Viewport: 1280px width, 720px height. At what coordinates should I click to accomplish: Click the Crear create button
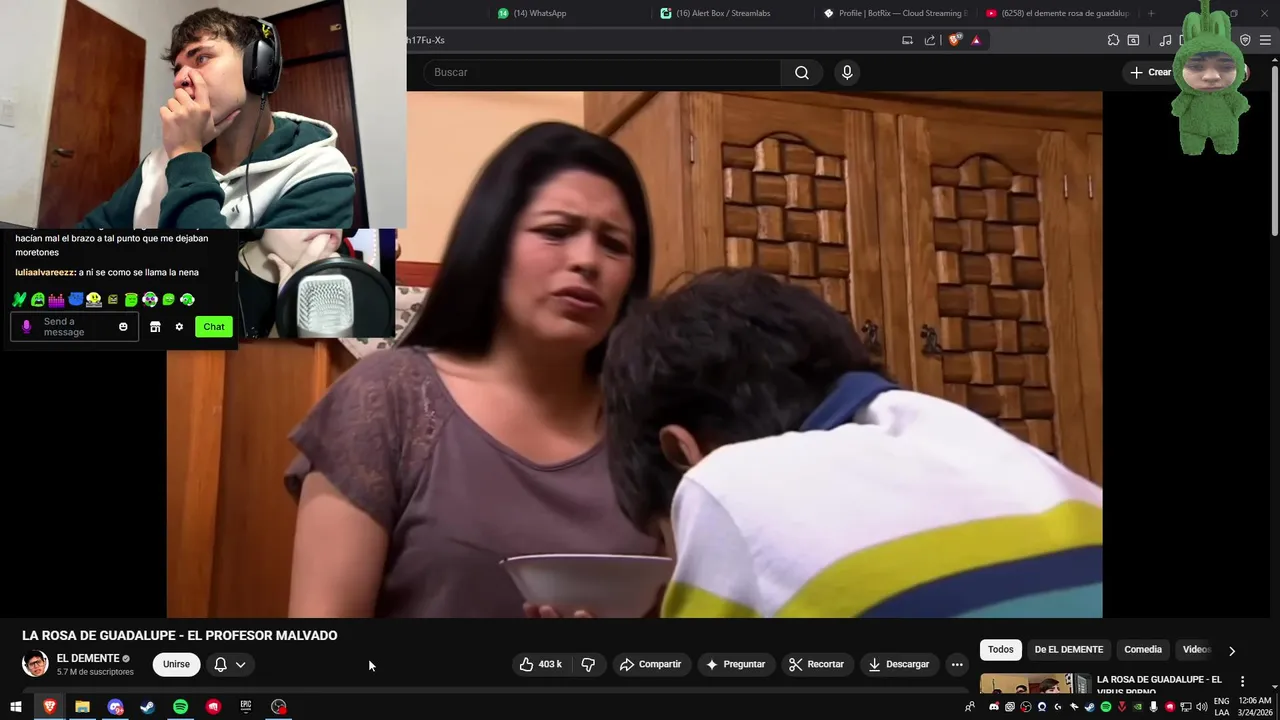click(1150, 72)
